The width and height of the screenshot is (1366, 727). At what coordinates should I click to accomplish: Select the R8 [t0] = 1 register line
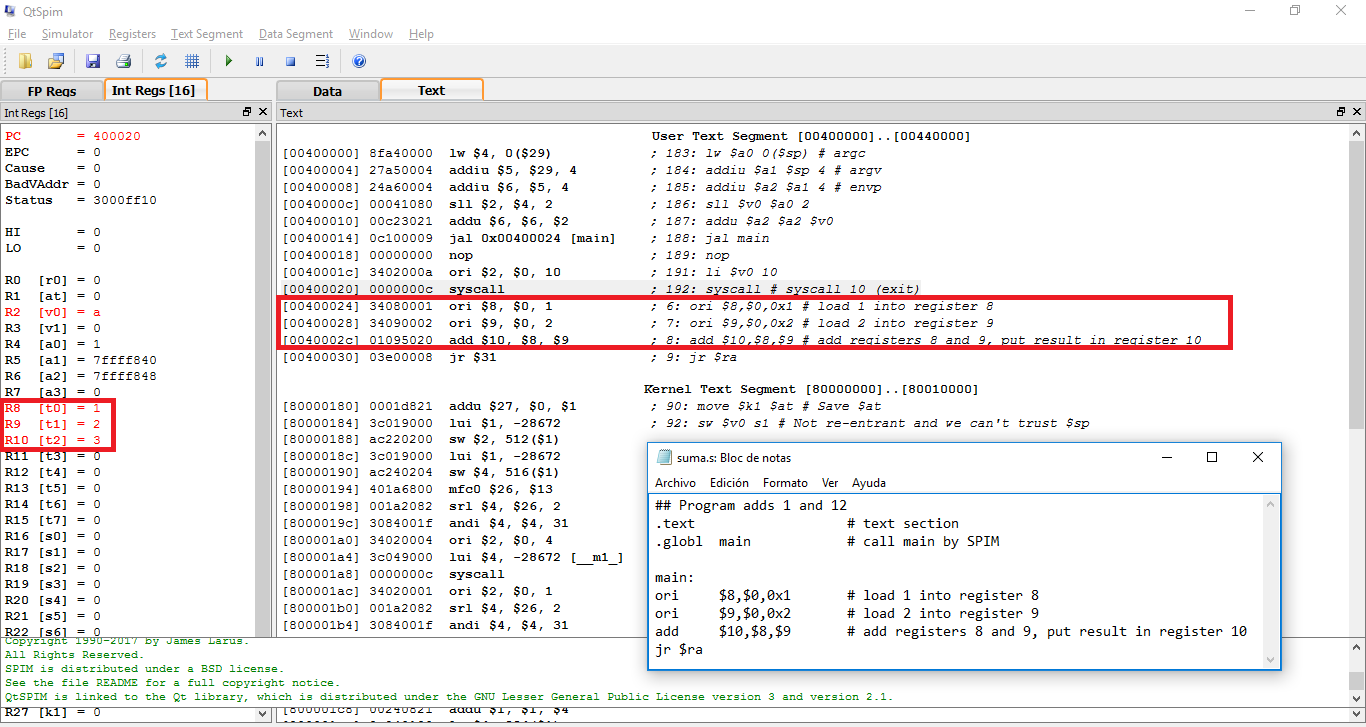53,408
